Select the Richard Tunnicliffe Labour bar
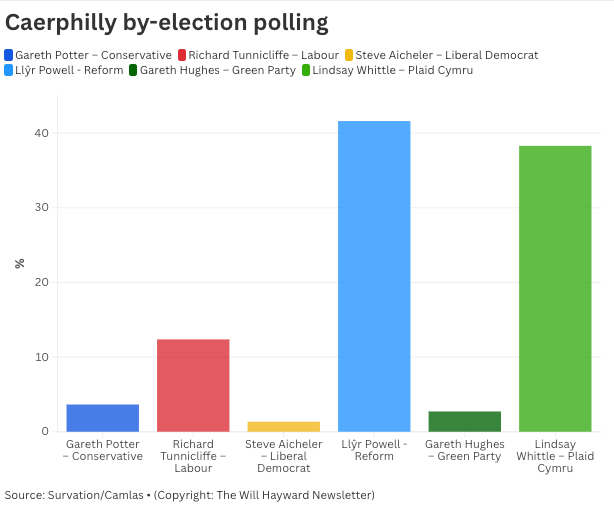This screenshot has width=614, height=505. coord(193,386)
